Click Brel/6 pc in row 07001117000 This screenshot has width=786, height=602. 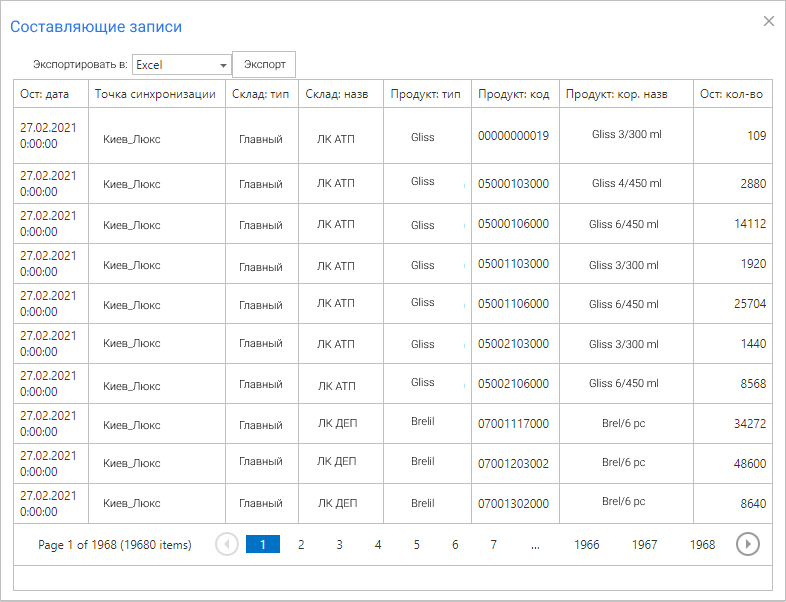point(624,424)
